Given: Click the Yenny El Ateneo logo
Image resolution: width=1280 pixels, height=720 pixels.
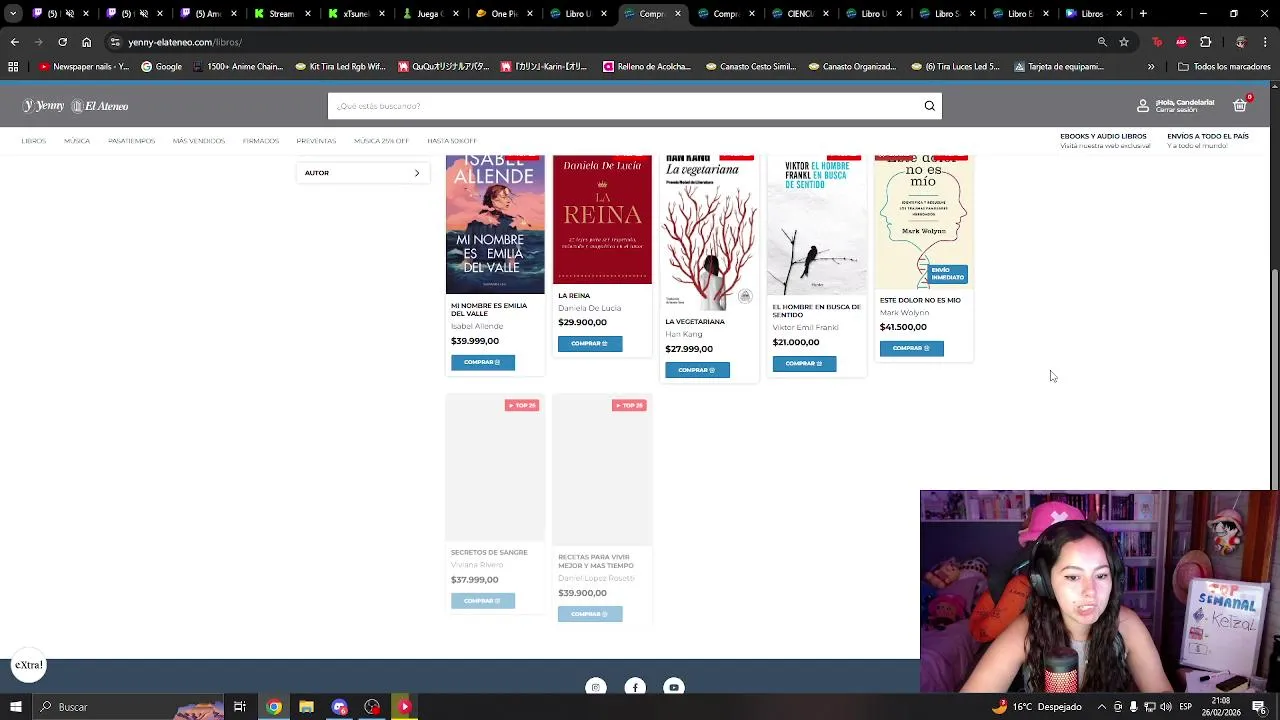Looking at the screenshot, I should (x=76, y=106).
